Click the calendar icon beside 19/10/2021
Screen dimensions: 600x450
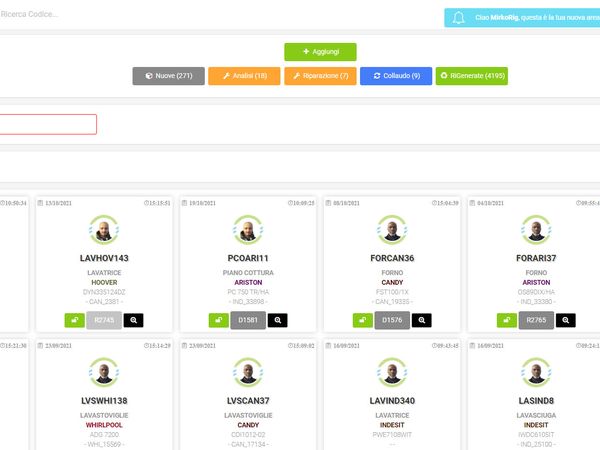point(184,203)
